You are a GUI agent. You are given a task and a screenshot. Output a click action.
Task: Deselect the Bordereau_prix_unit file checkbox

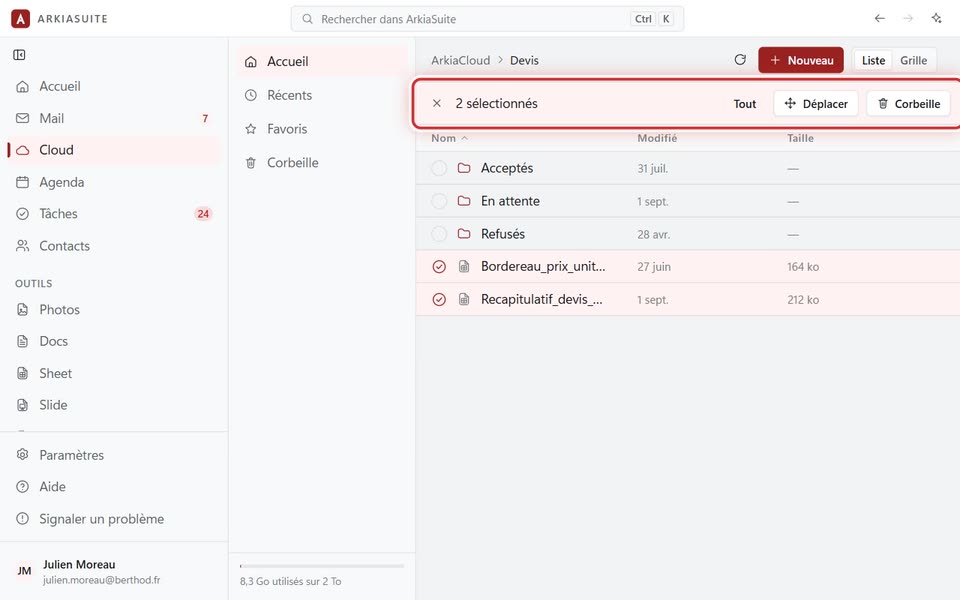coord(439,266)
